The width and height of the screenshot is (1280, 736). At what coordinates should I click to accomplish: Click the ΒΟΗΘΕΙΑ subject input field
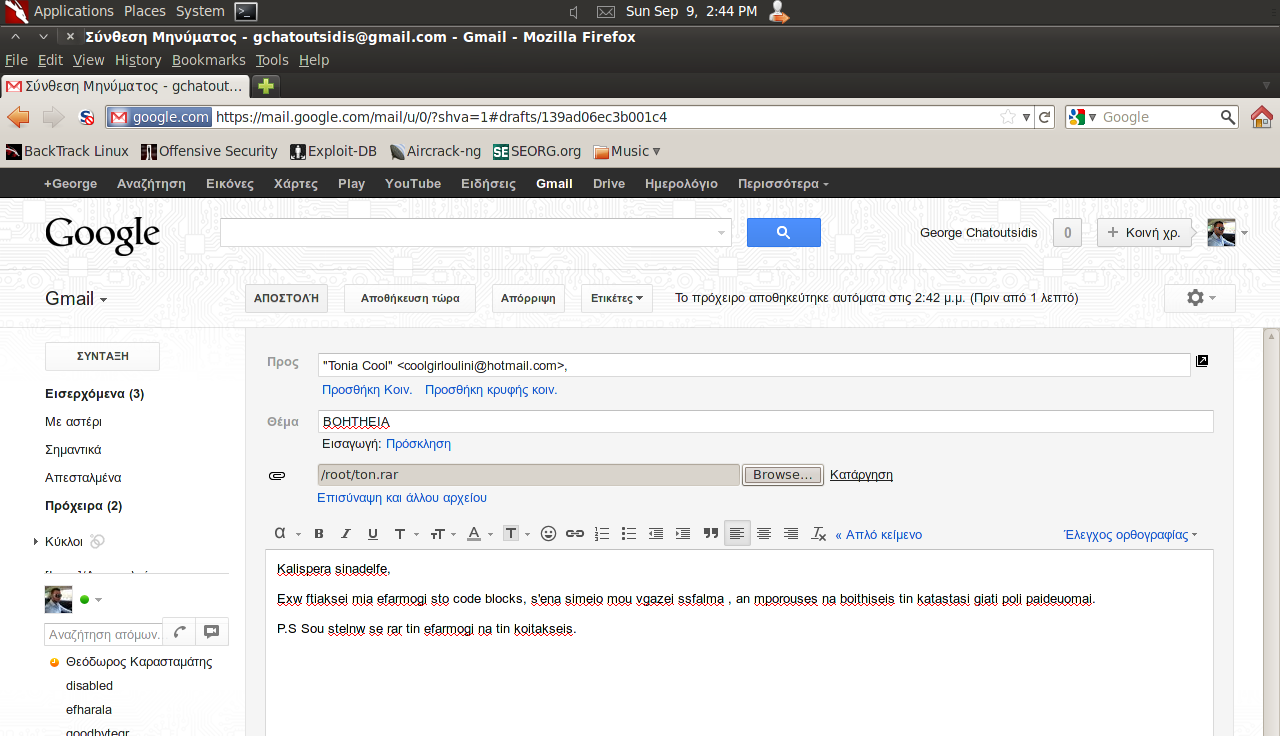tap(766, 422)
